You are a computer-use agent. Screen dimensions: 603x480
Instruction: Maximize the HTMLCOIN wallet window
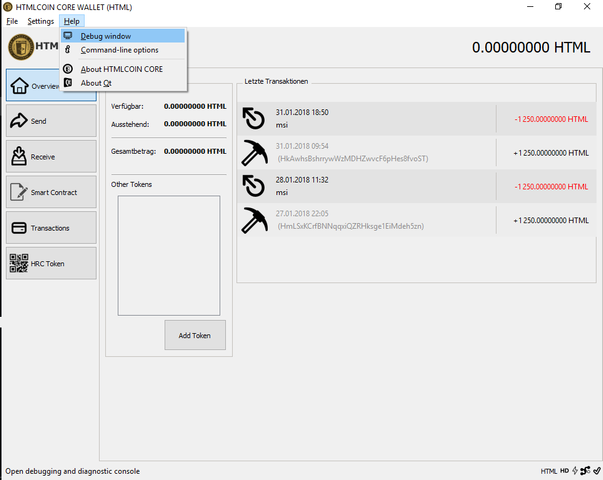tap(558, 7)
